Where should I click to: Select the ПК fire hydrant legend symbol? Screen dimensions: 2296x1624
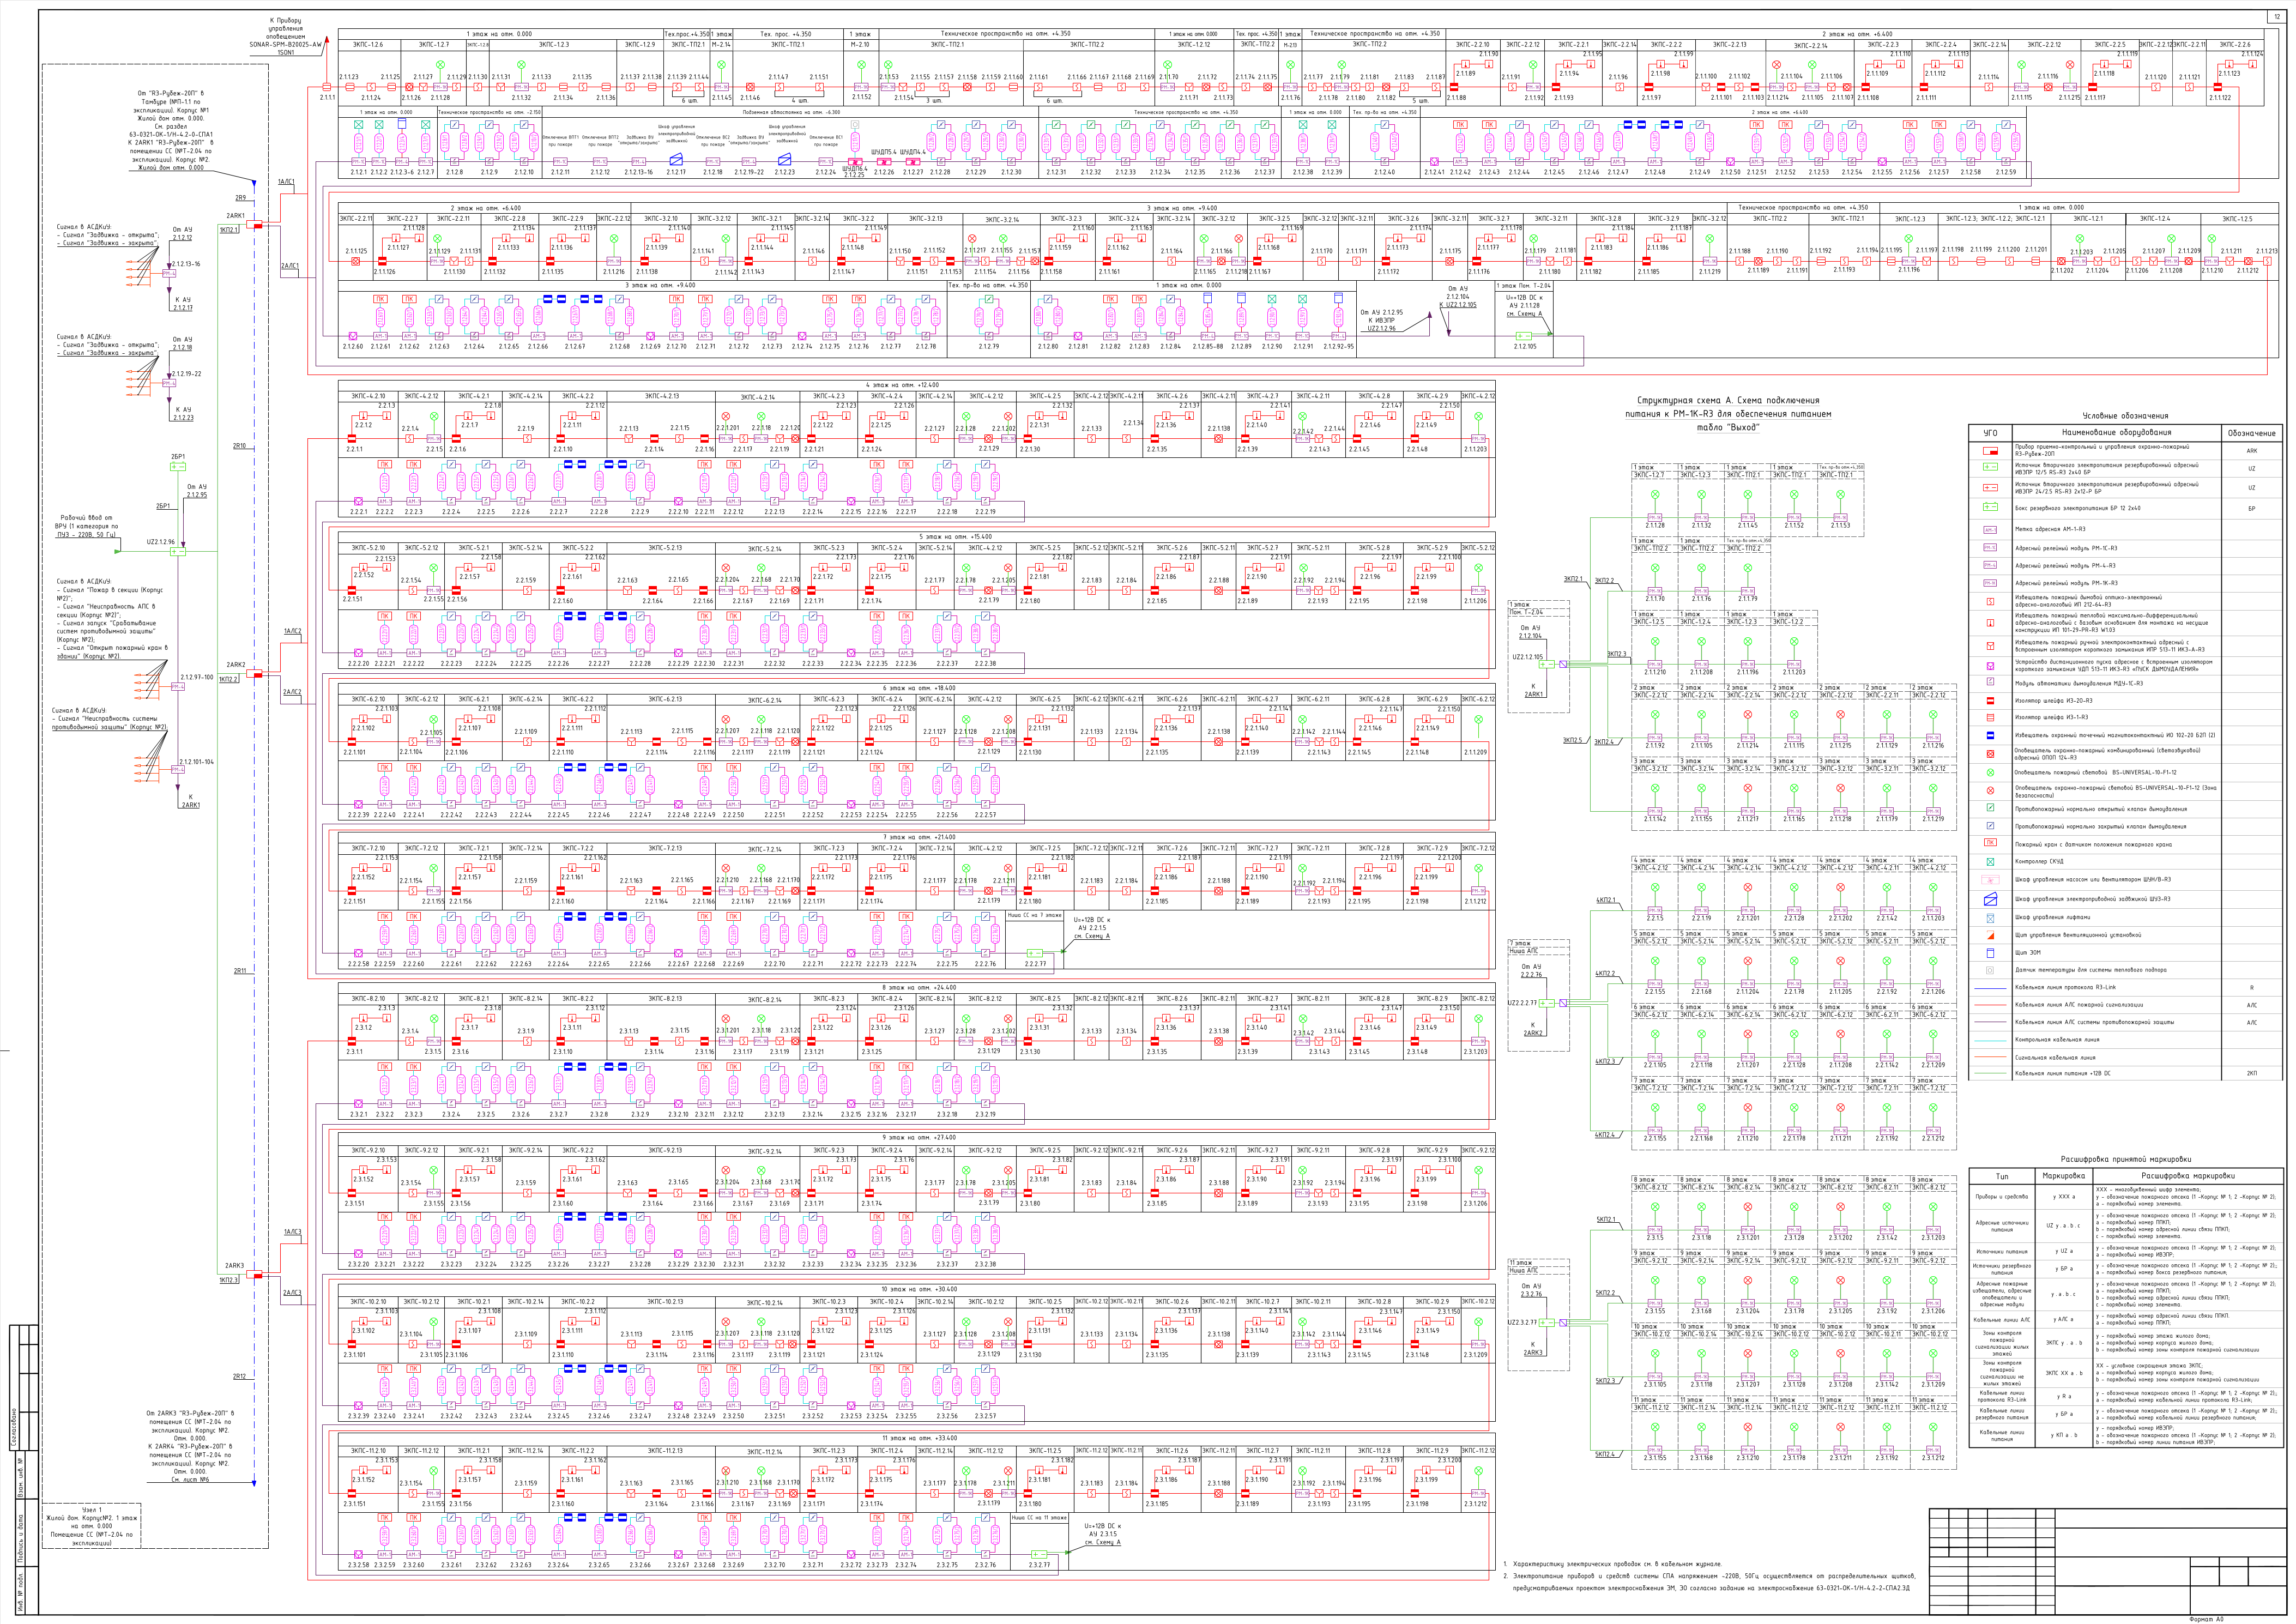(x=1990, y=843)
